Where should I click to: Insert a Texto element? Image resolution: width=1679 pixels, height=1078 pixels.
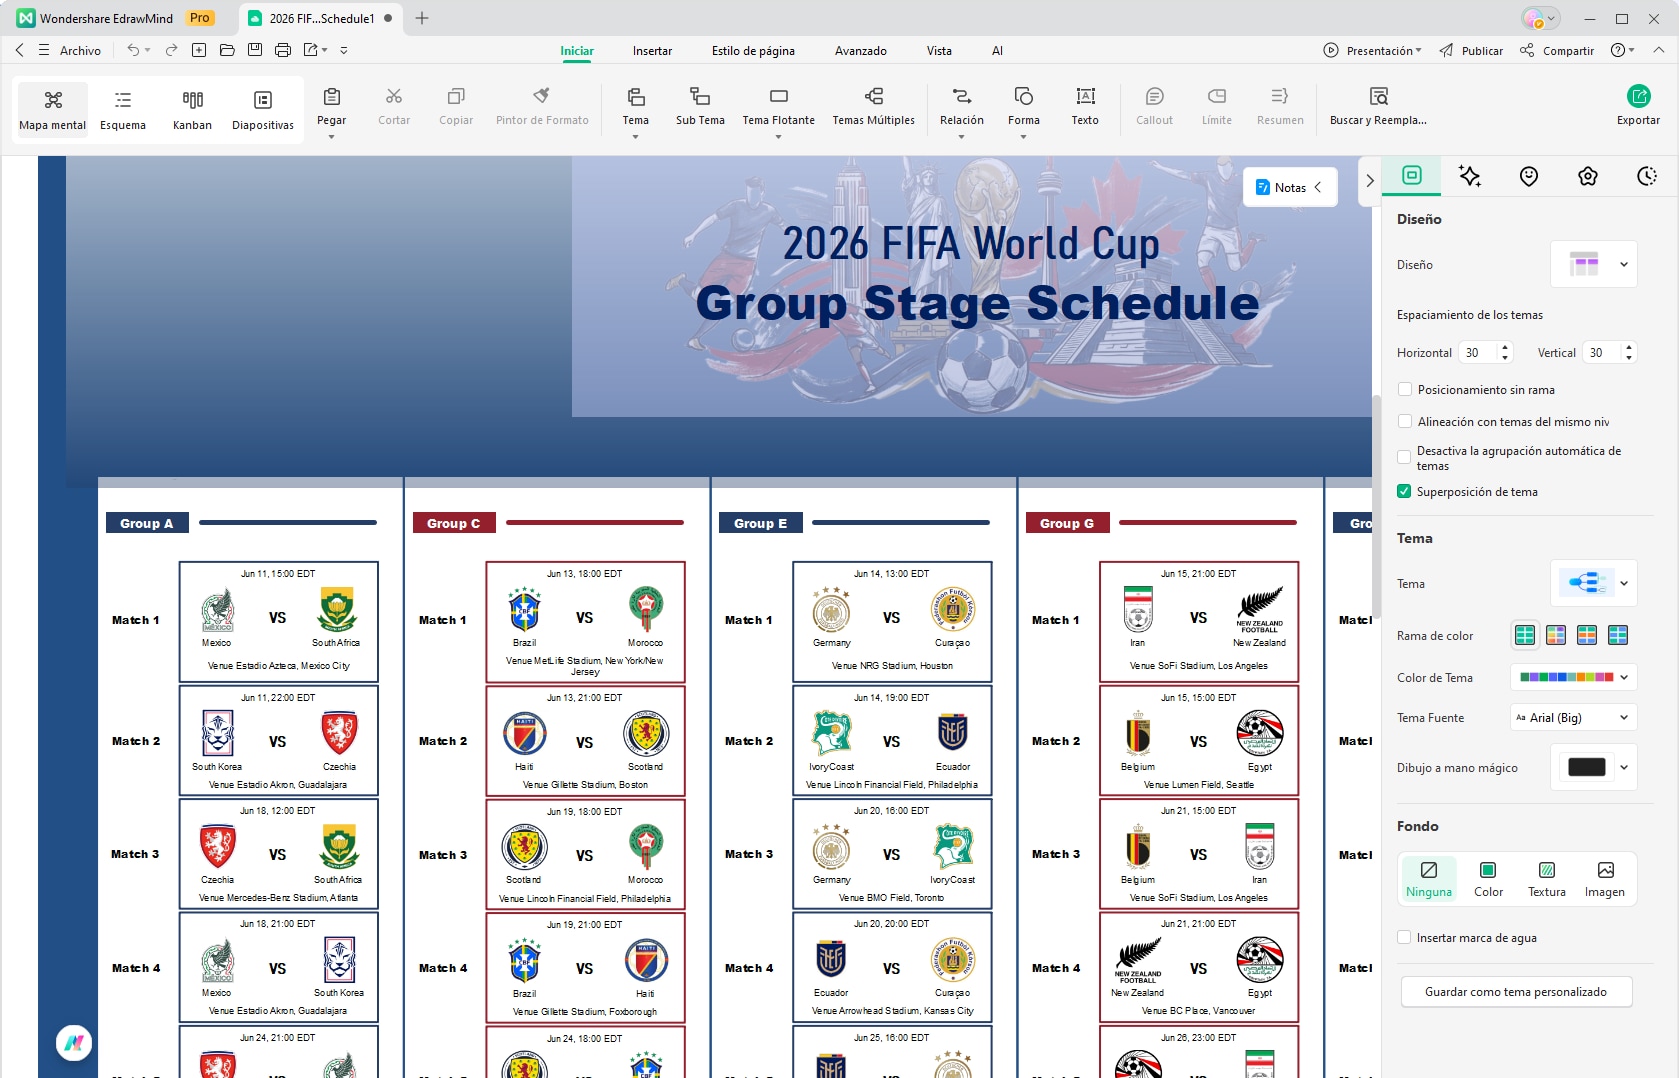(1085, 106)
